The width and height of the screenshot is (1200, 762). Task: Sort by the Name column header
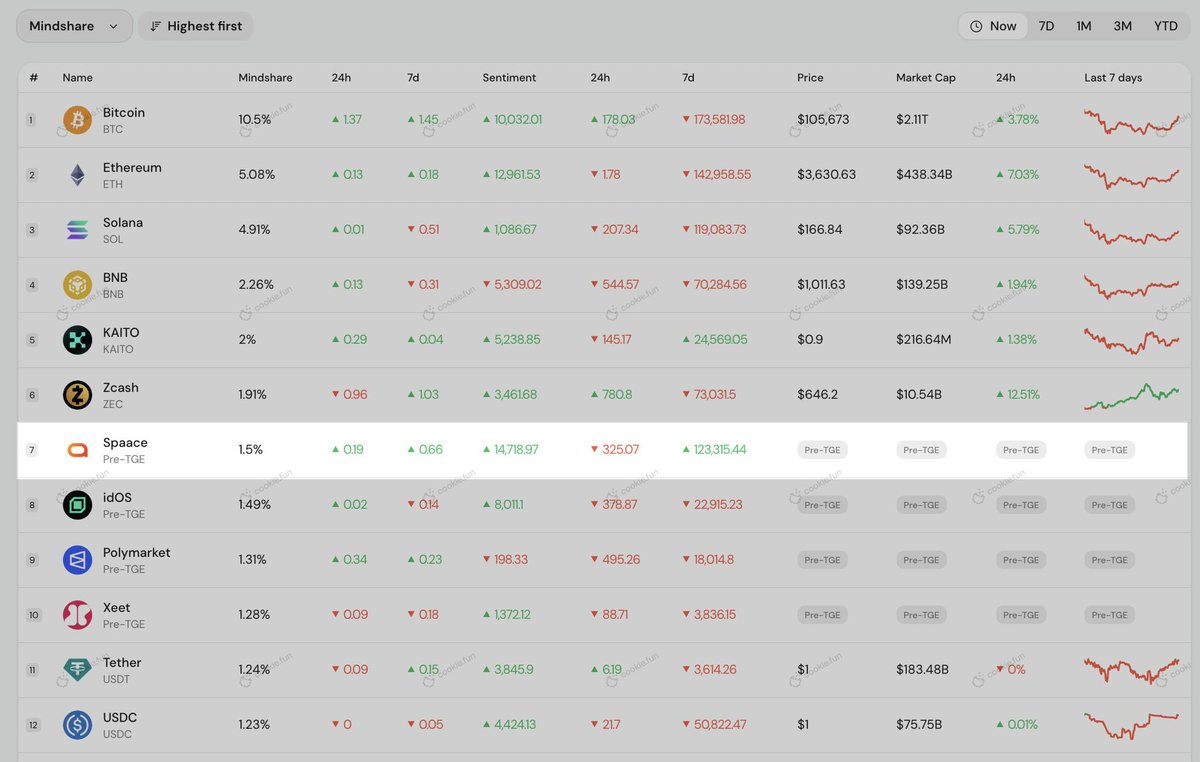point(77,77)
